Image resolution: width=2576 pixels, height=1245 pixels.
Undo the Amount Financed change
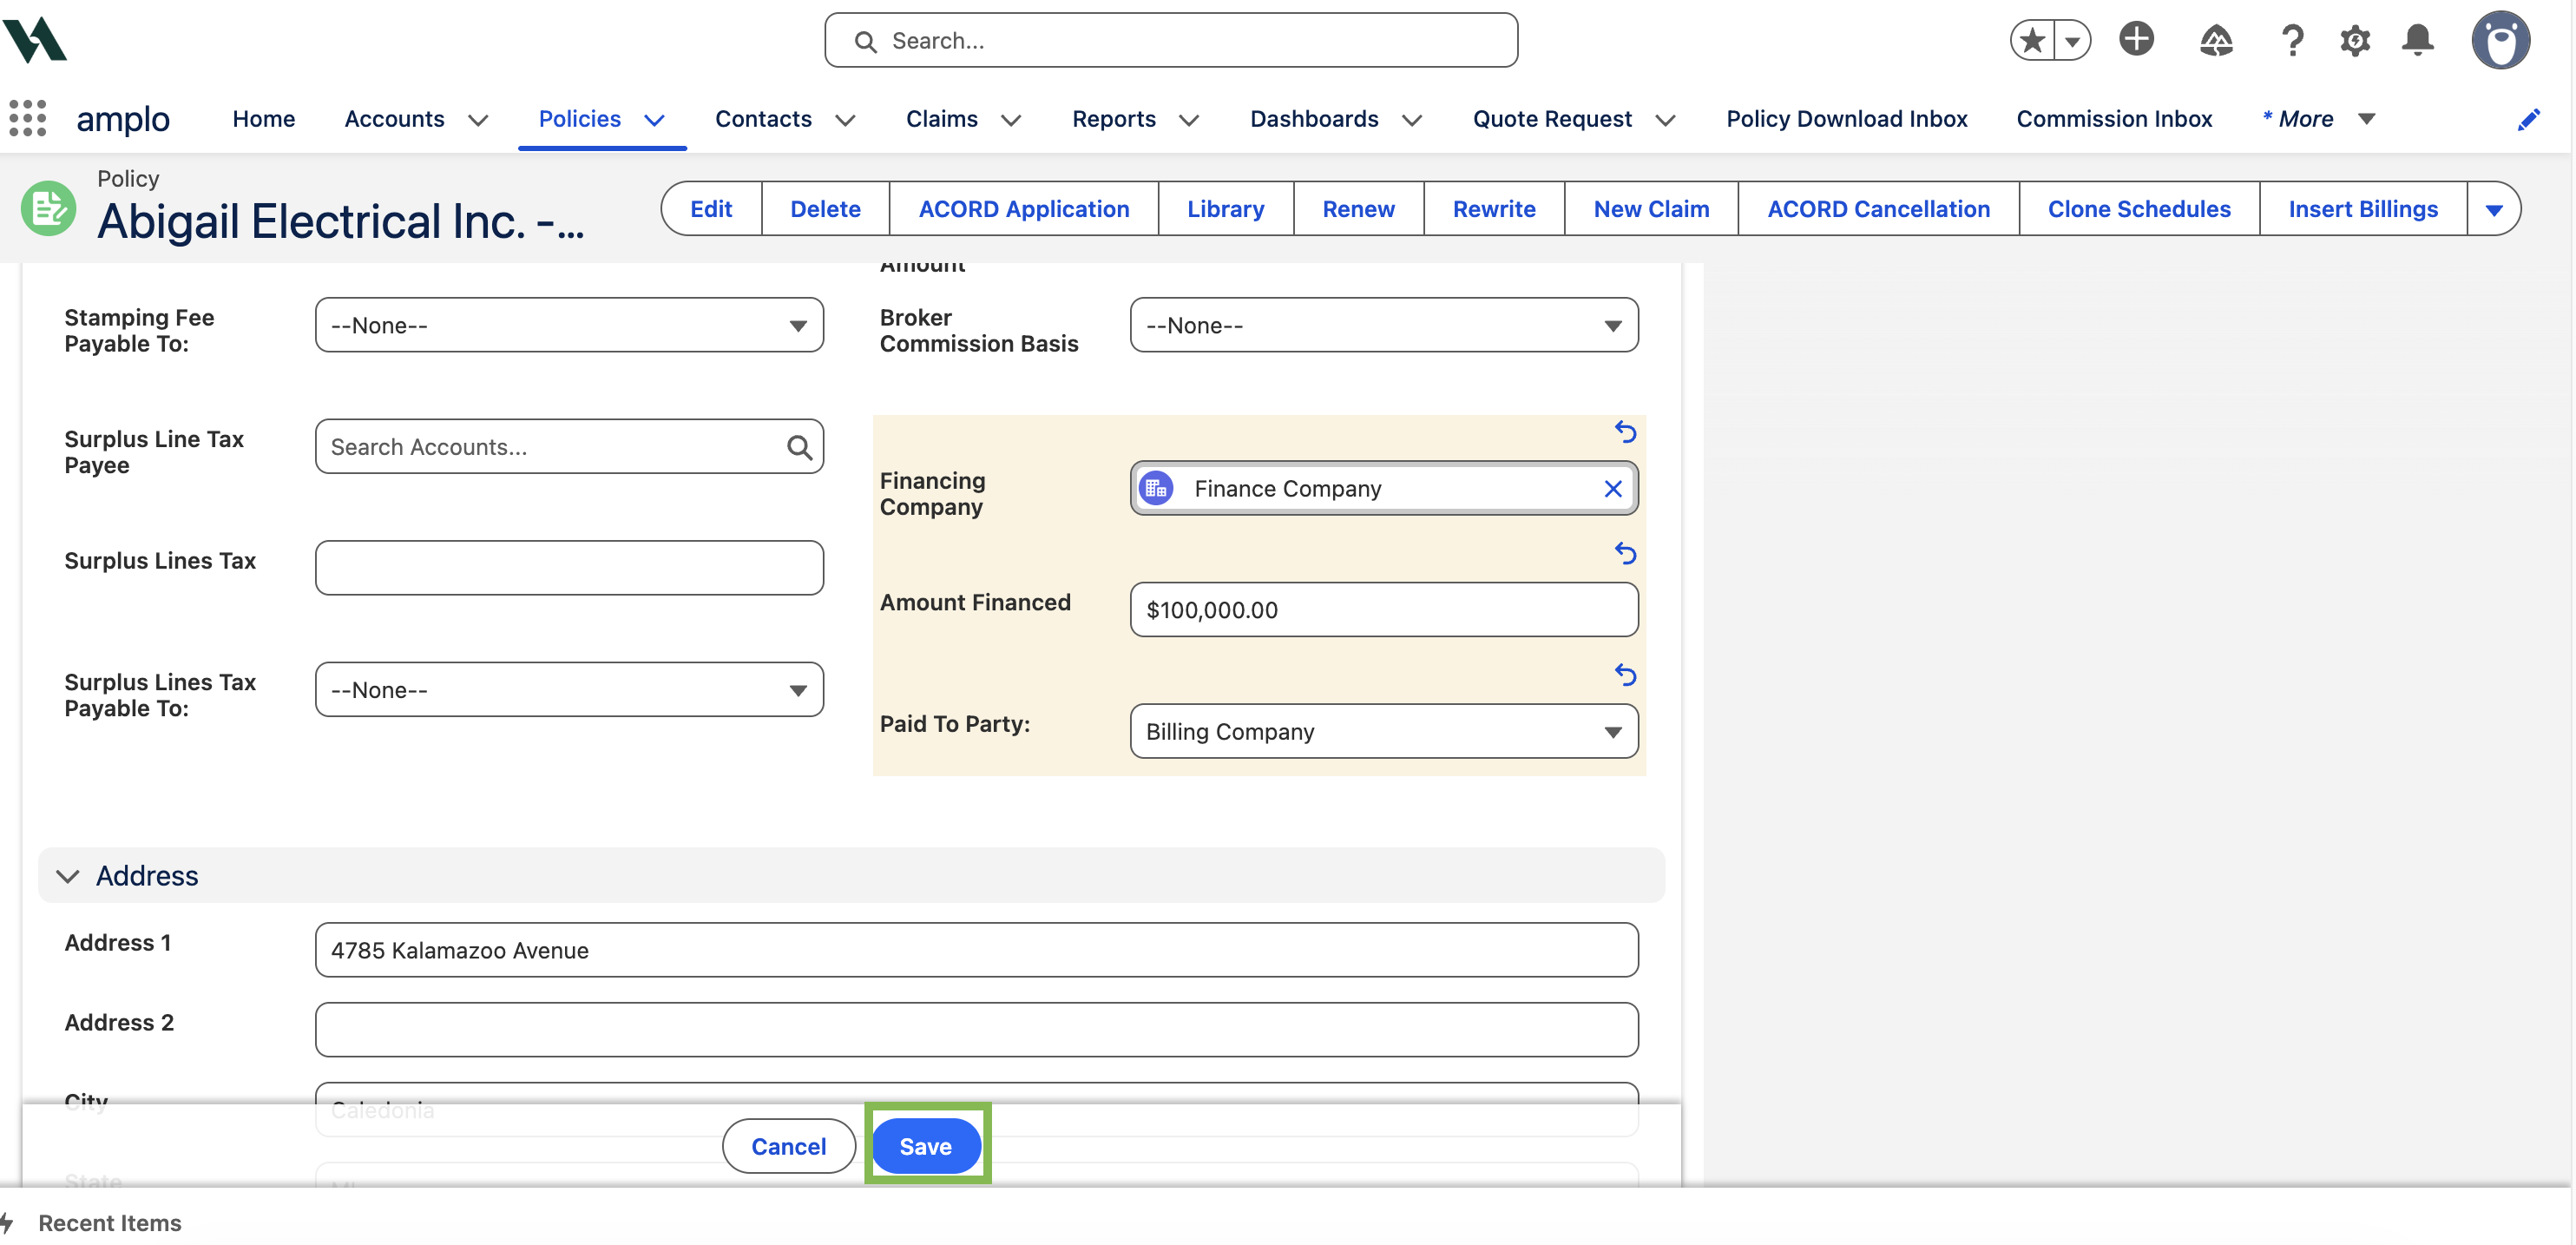point(1625,553)
